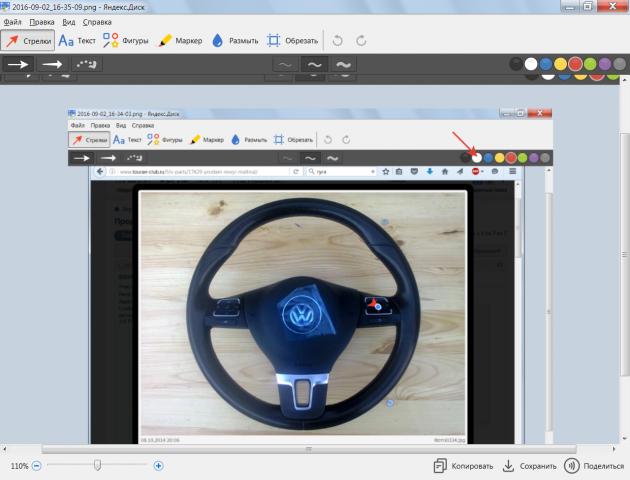The image size is (630, 480).
Task: Pick the red color swatch
Action: pos(575,64)
